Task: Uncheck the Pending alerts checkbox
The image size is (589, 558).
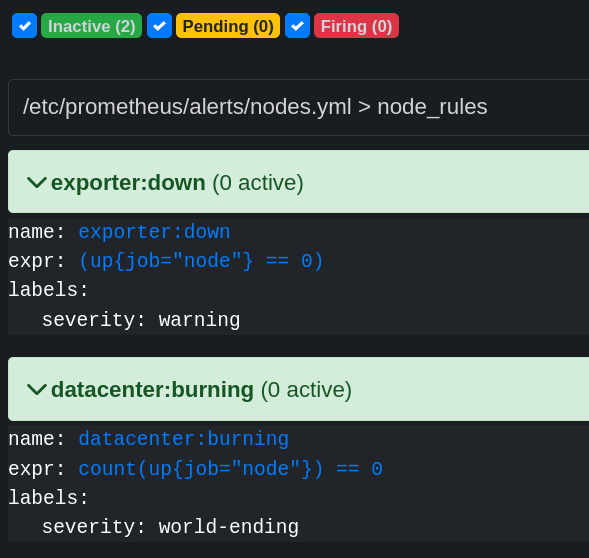Action: click(159, 26)
